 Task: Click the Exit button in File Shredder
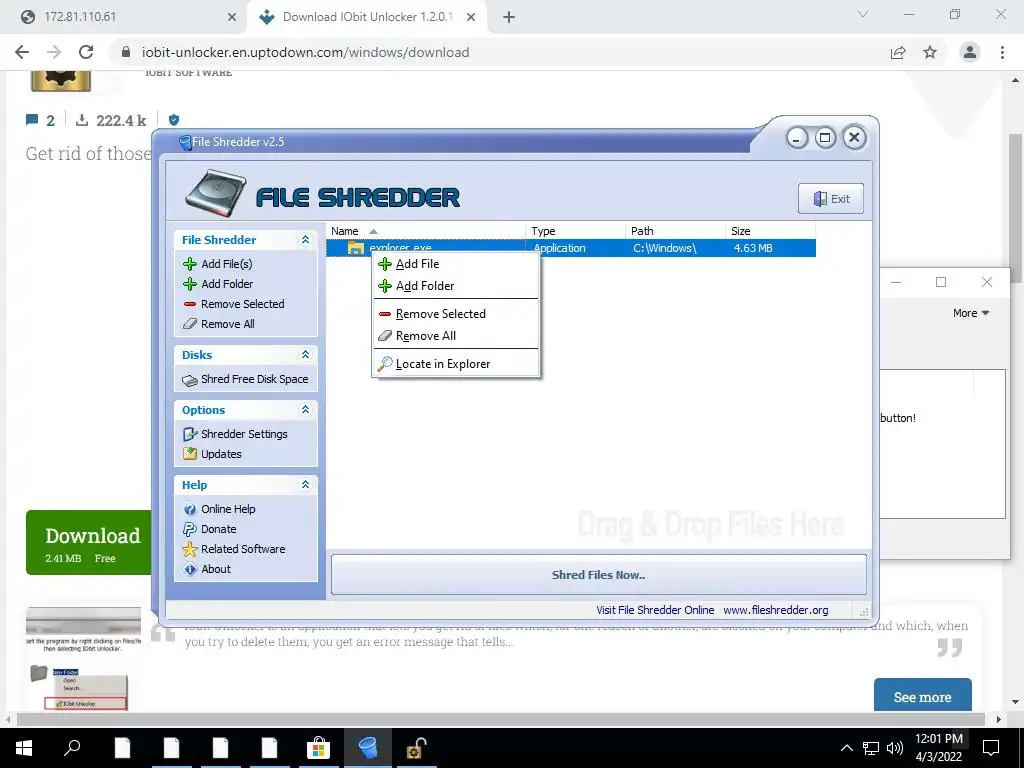click(x=831, y=199)
